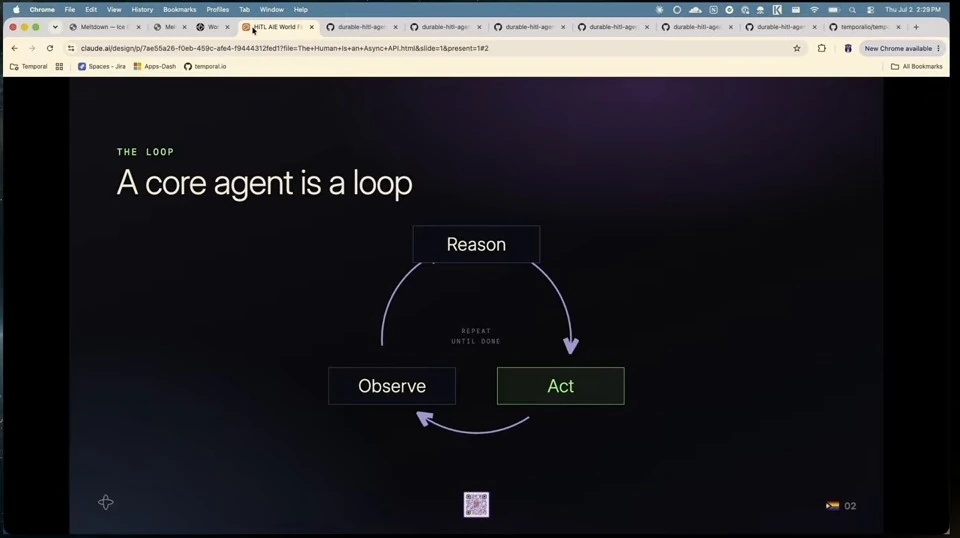Open a new tab with plus button

click(916, 27)
